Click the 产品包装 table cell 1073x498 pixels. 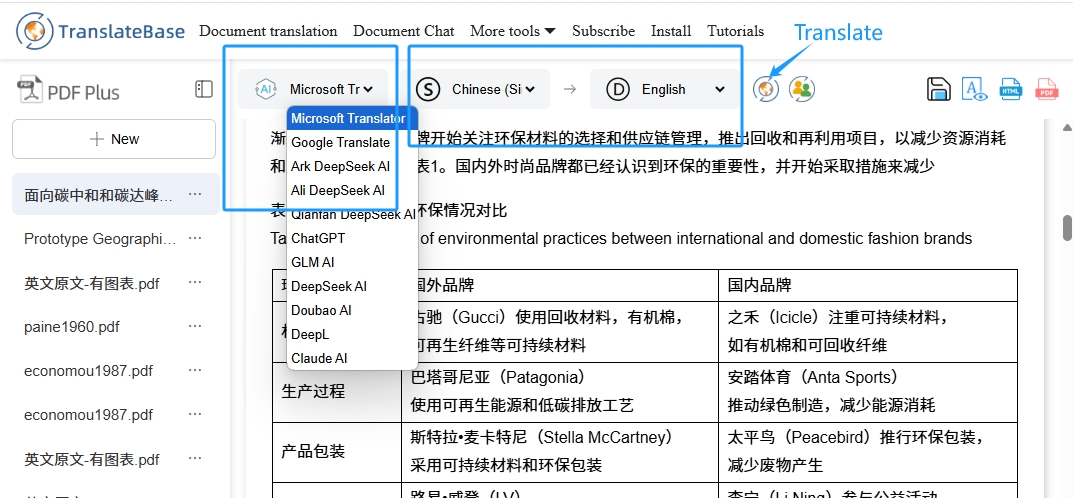point(337,451)
